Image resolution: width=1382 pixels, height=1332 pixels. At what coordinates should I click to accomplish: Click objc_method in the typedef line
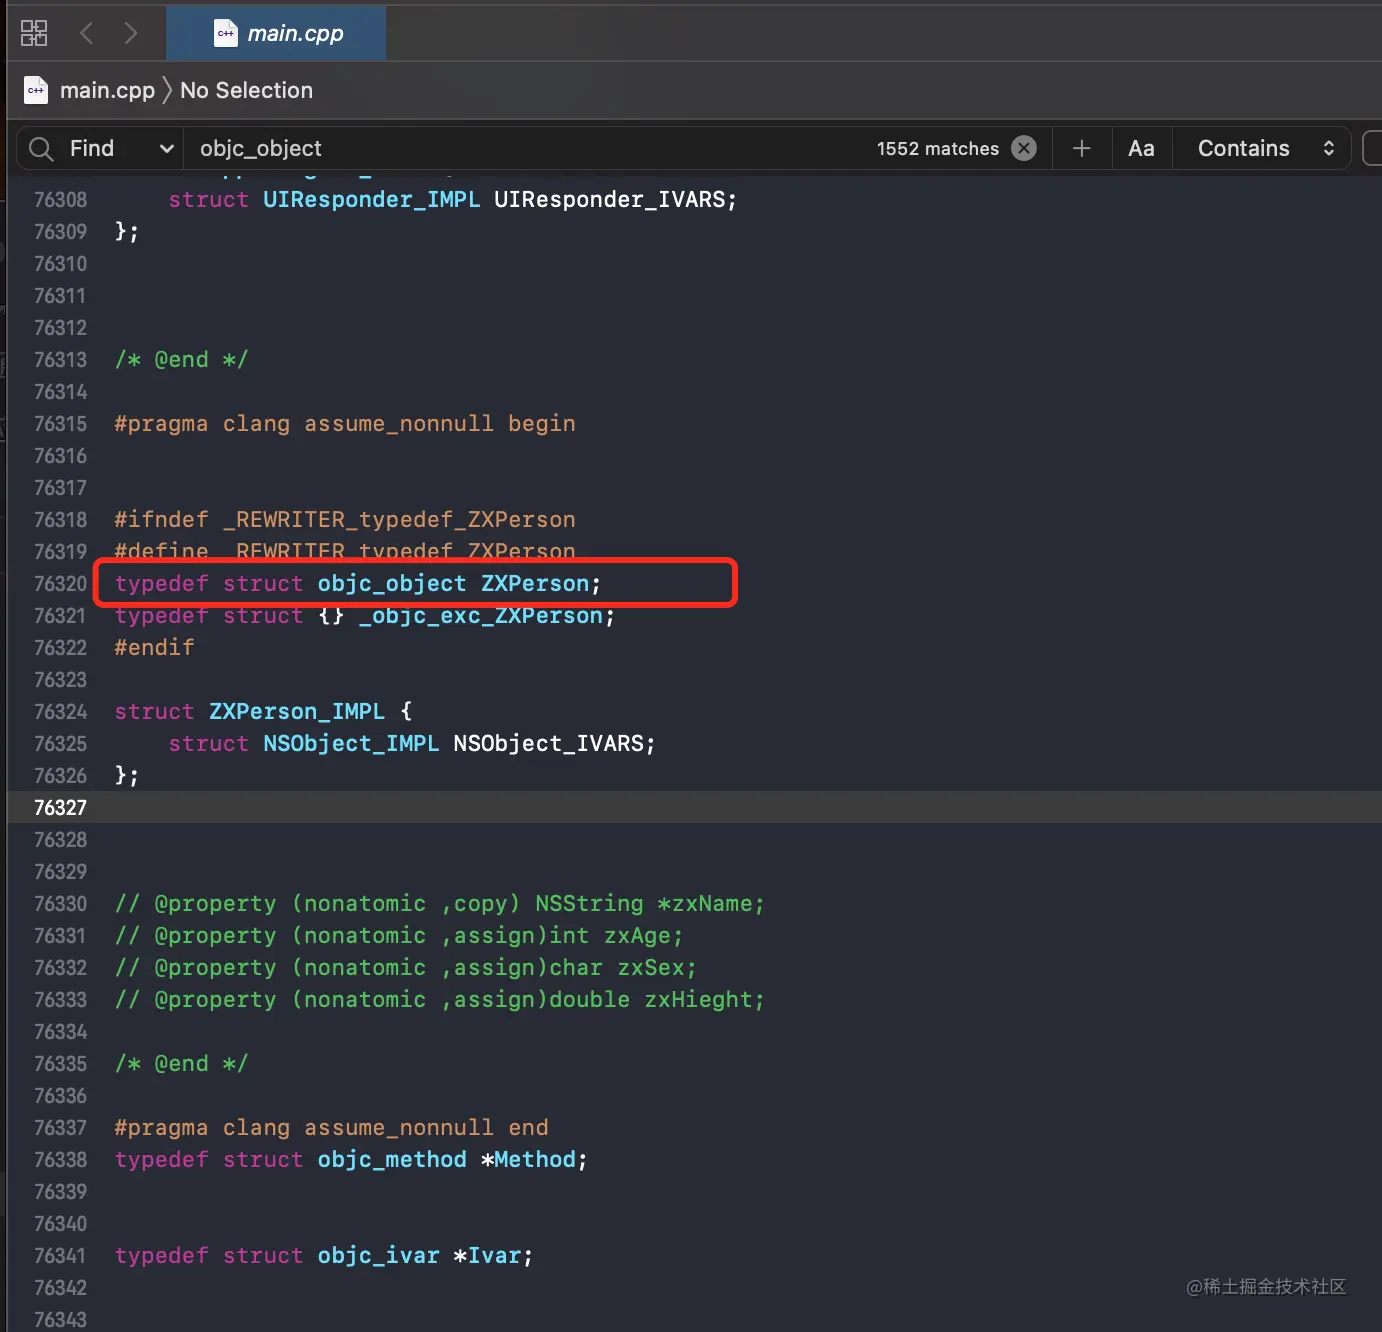391,1160
